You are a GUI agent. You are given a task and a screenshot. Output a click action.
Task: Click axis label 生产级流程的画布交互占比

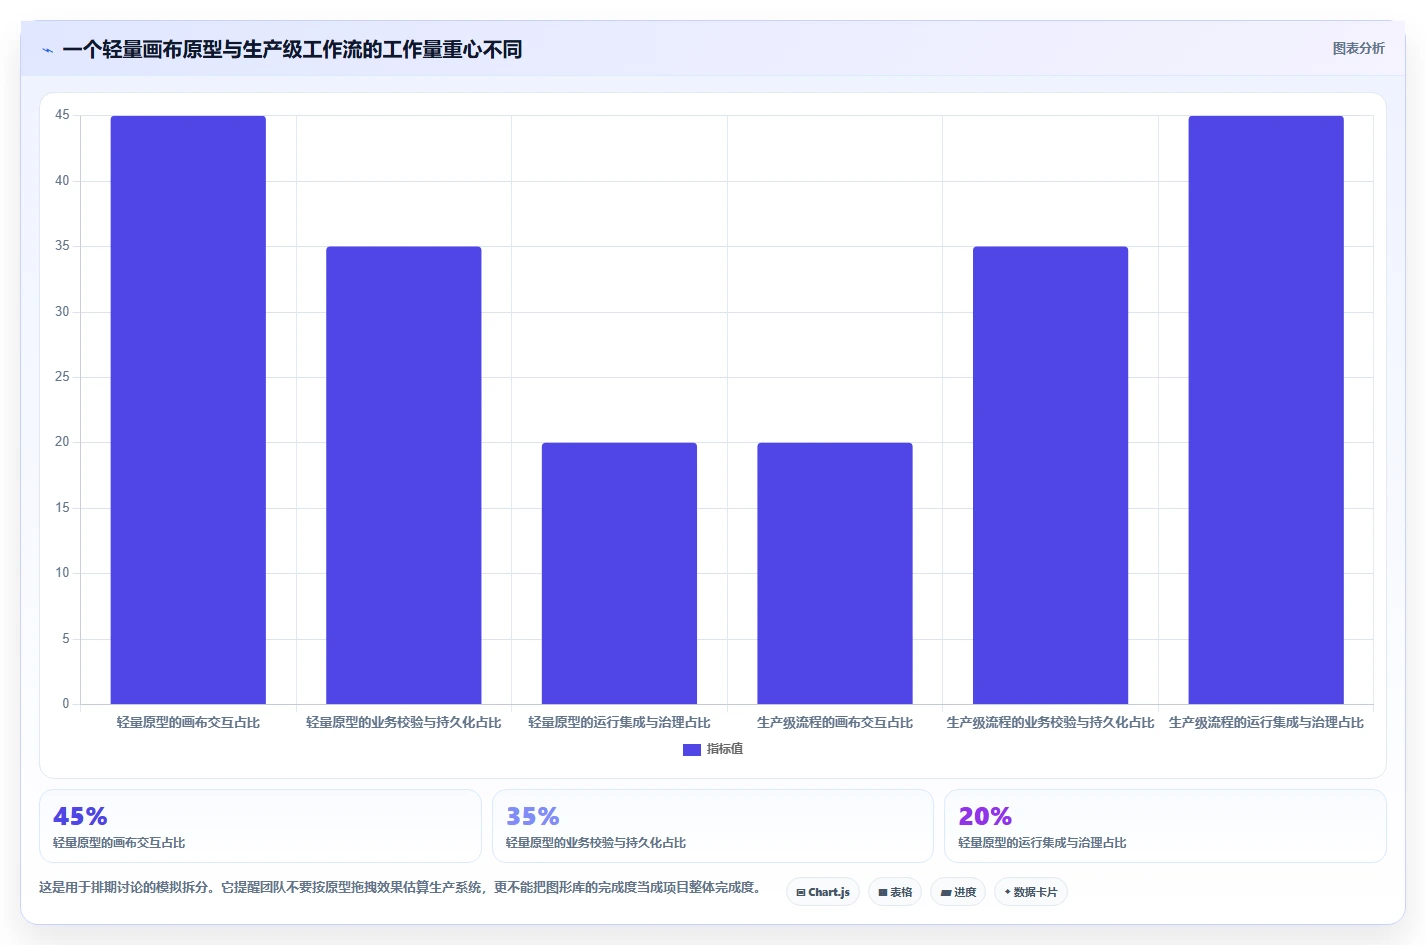click(x=835, y=722)
